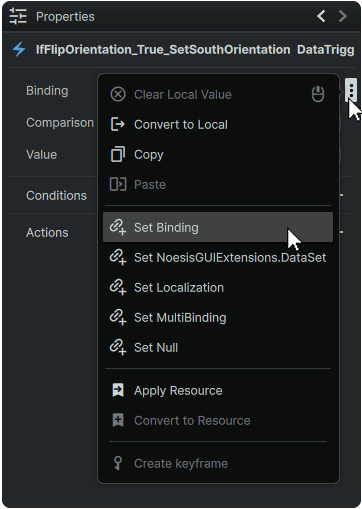Choose Set Null menu entry
This screenshot has height=509, width=362.
(x=218, y=347)
